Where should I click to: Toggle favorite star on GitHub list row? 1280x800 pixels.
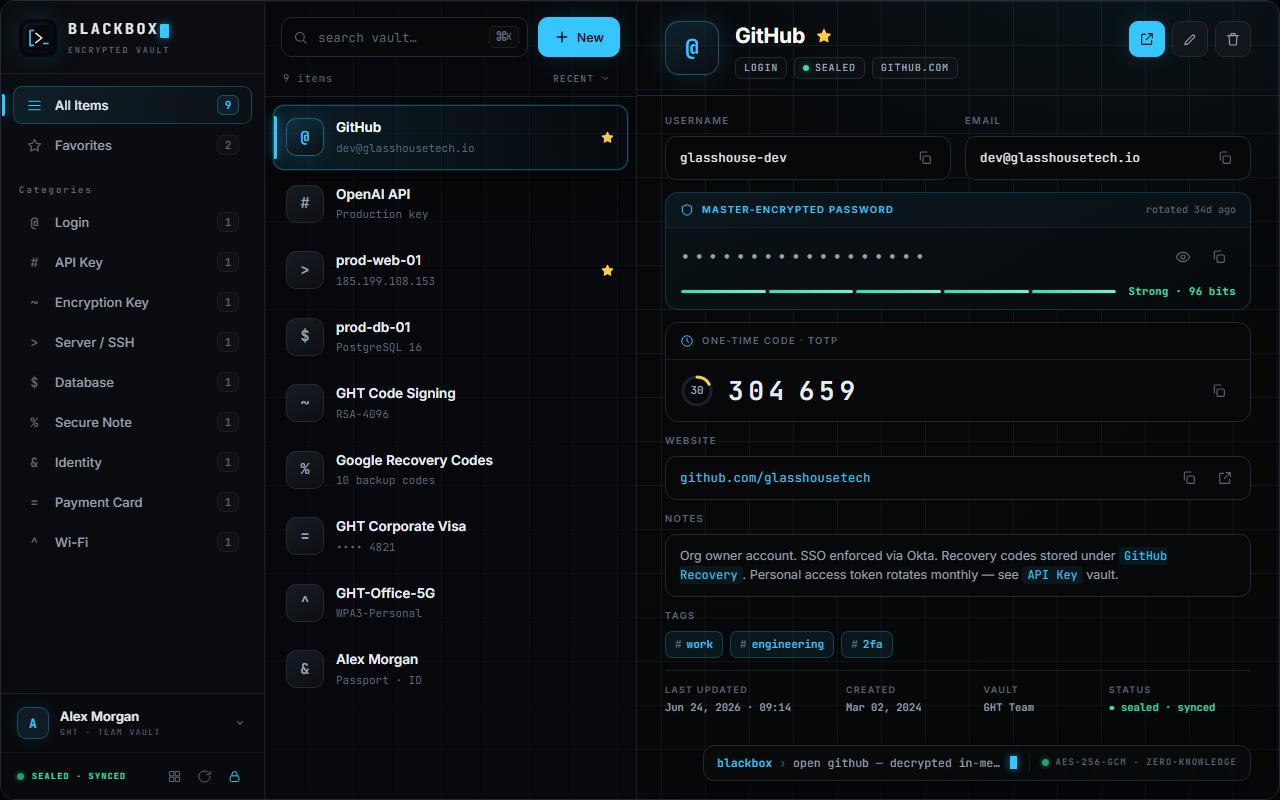pyautogui.click(x=607, y=137)
